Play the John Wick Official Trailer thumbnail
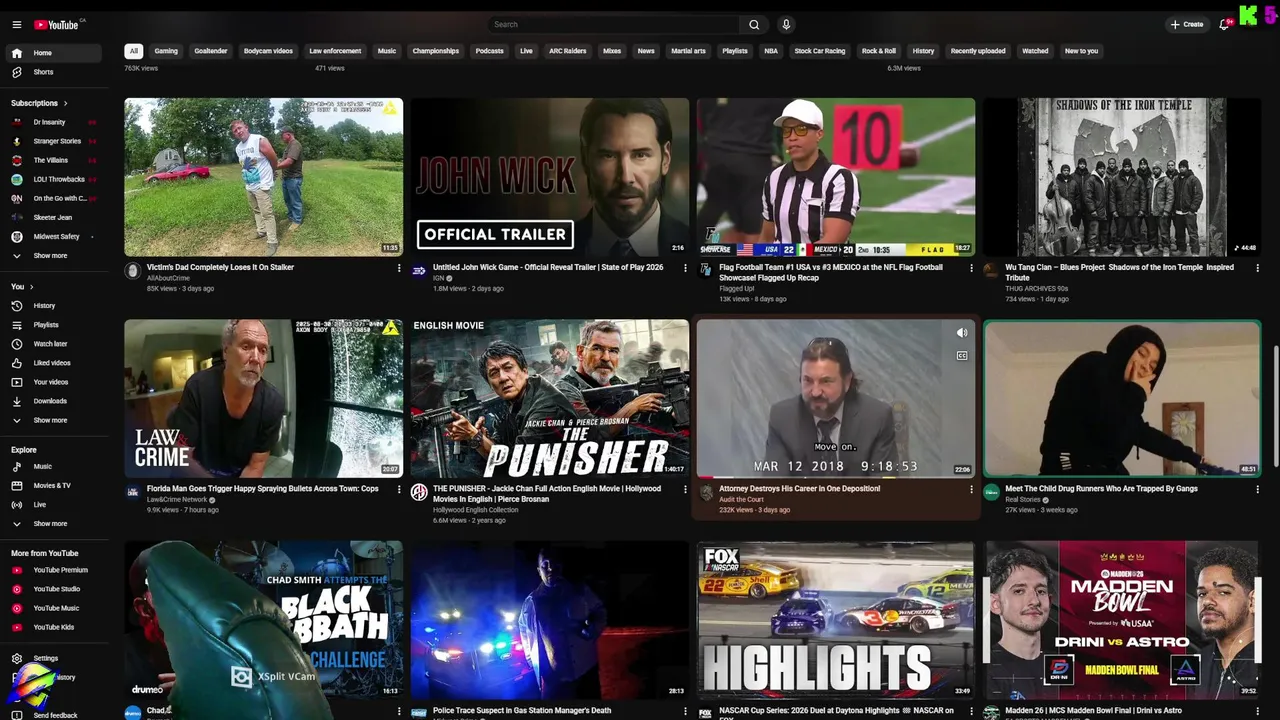 click(549, 177)
